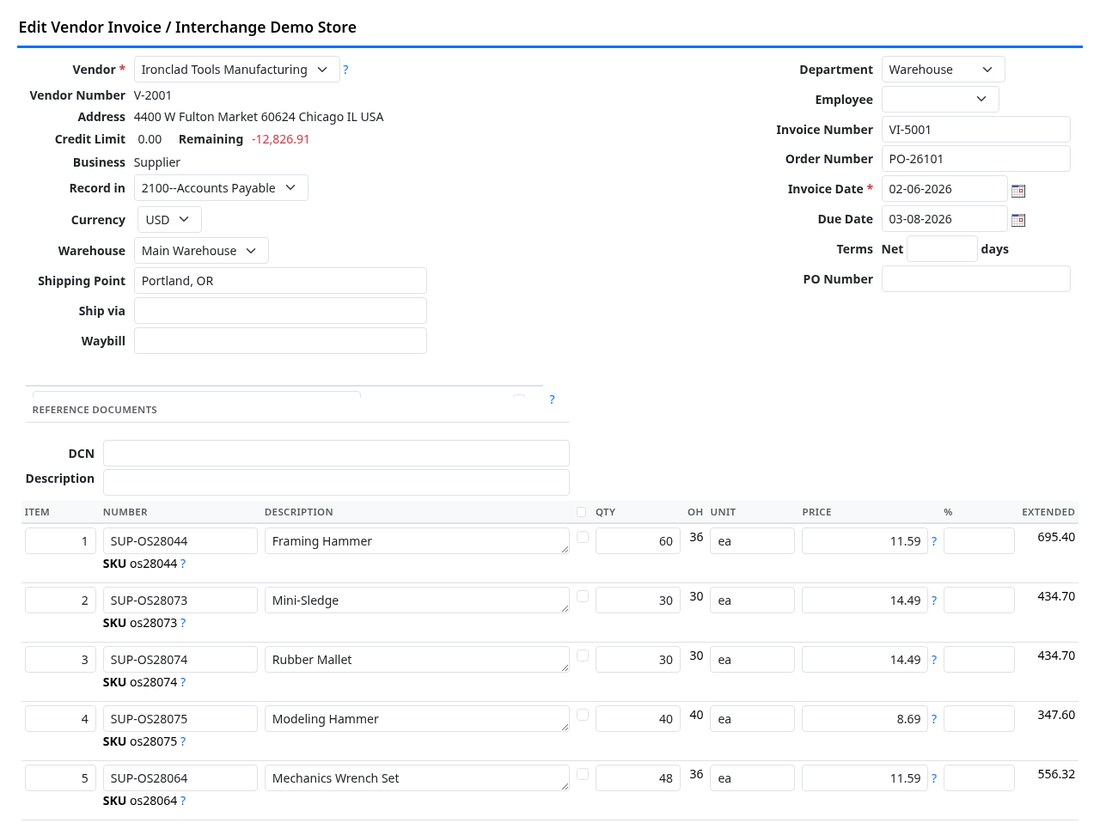Click the help question mark beside Vendor
Image resolution: width=1100 pixels, height=823 pixels.
click(345, 69)
